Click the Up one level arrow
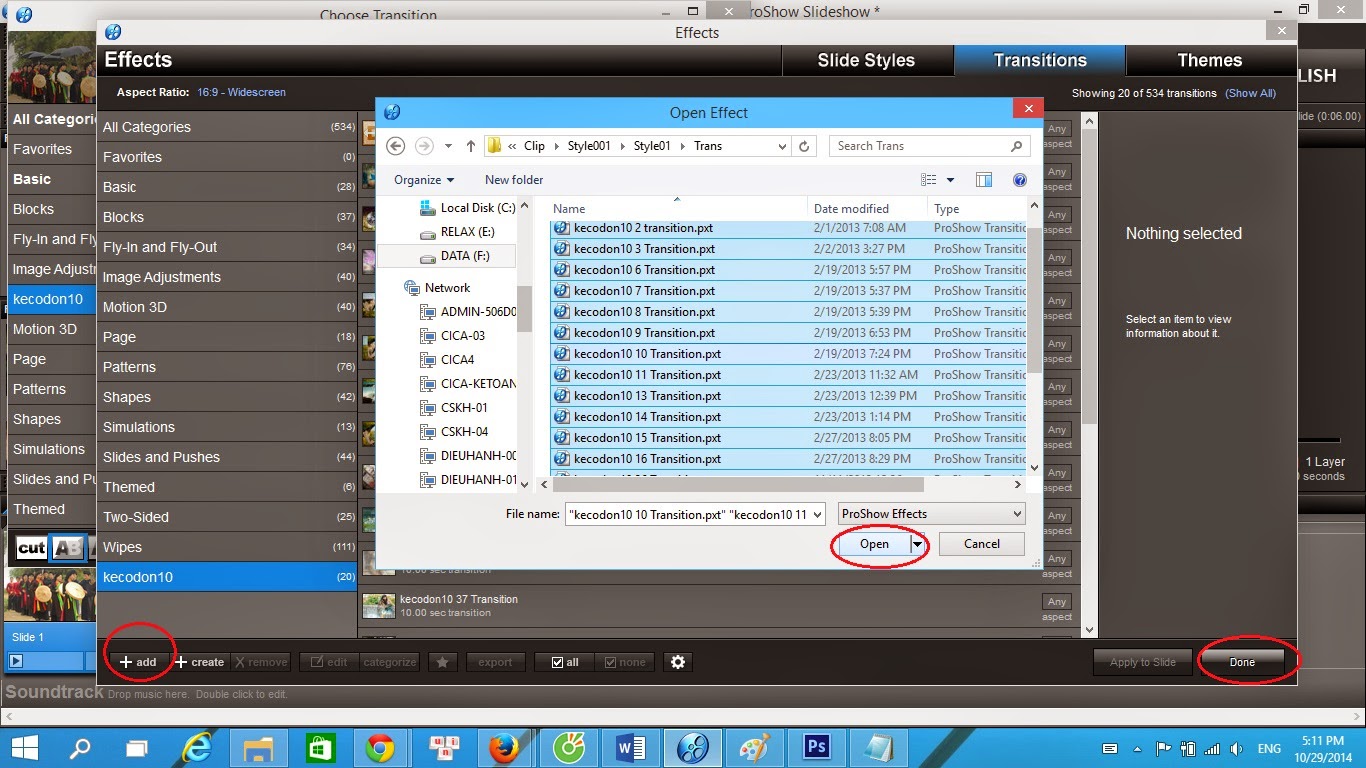This screenshot has height=768, width=1366. (471, 146)
